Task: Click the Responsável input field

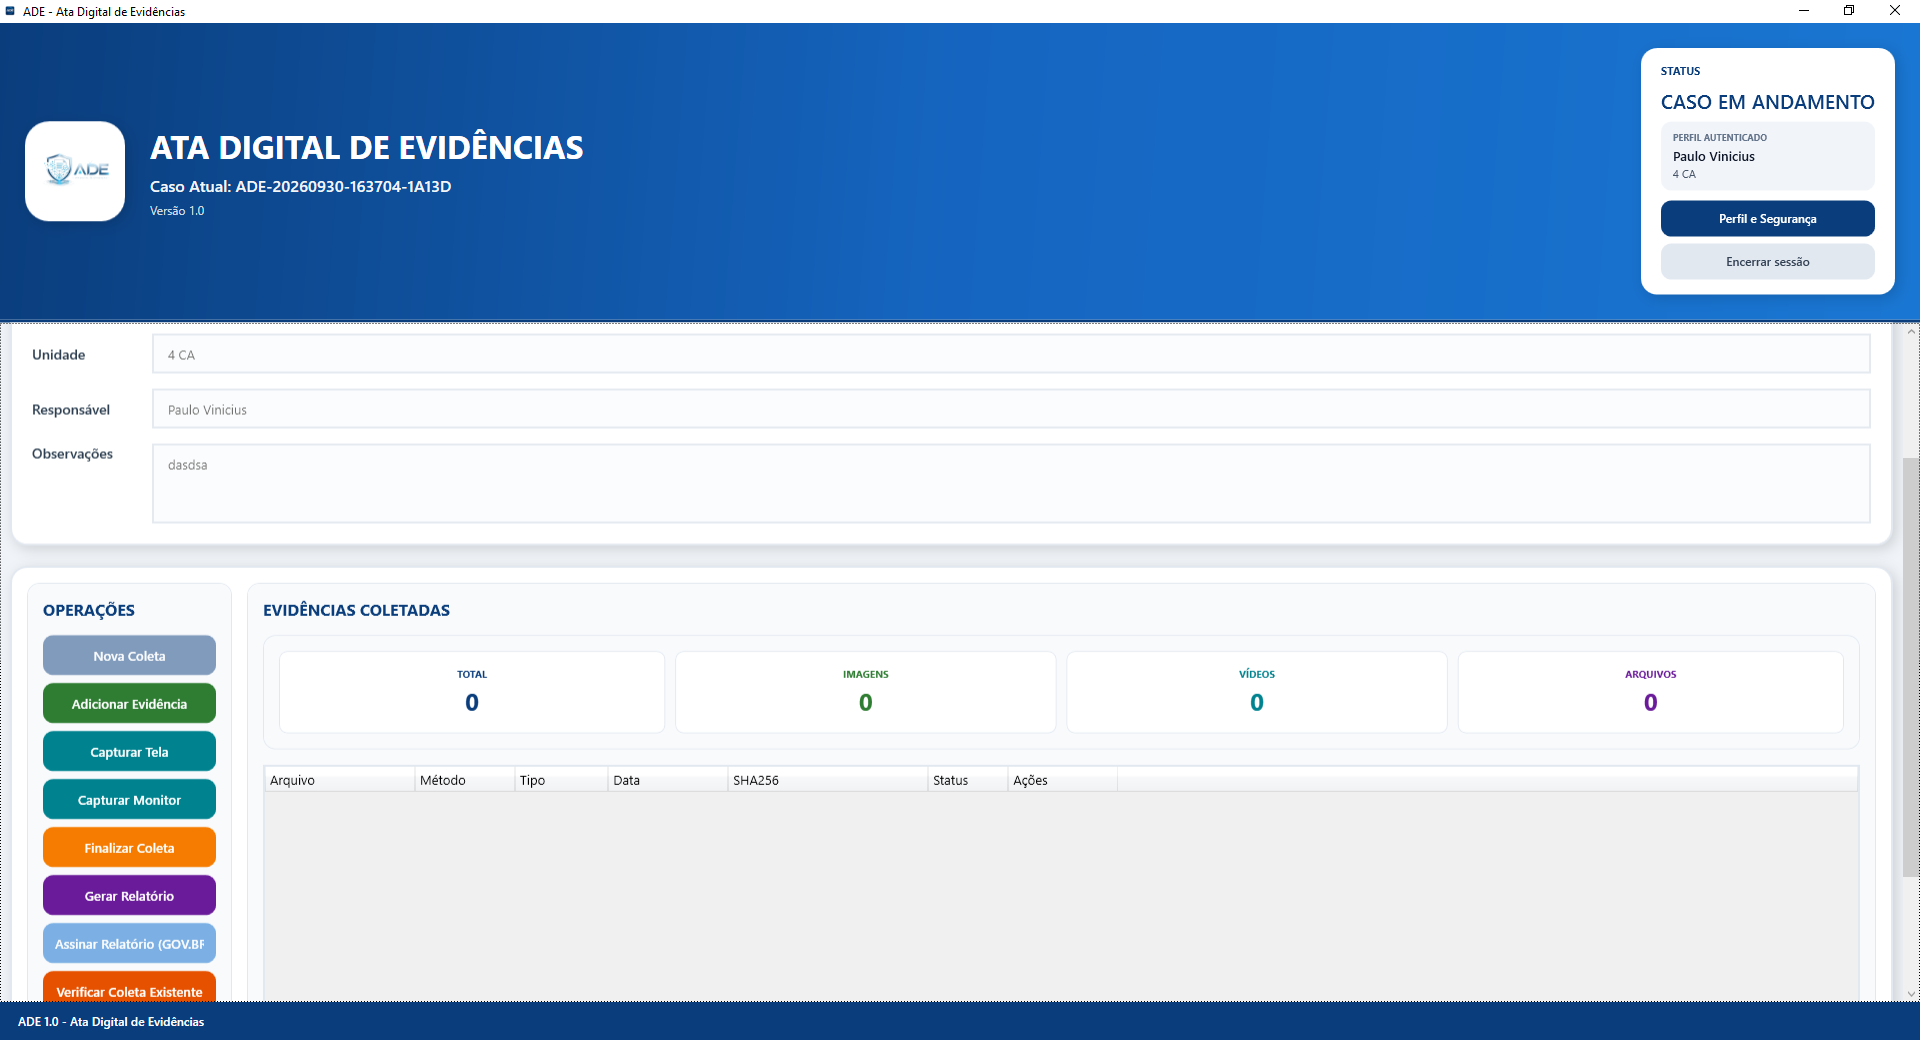Action: coord(1011,409)
